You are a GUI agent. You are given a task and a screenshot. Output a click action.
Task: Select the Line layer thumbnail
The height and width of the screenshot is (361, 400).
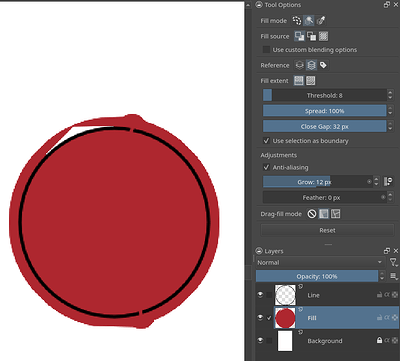(285, 295)
